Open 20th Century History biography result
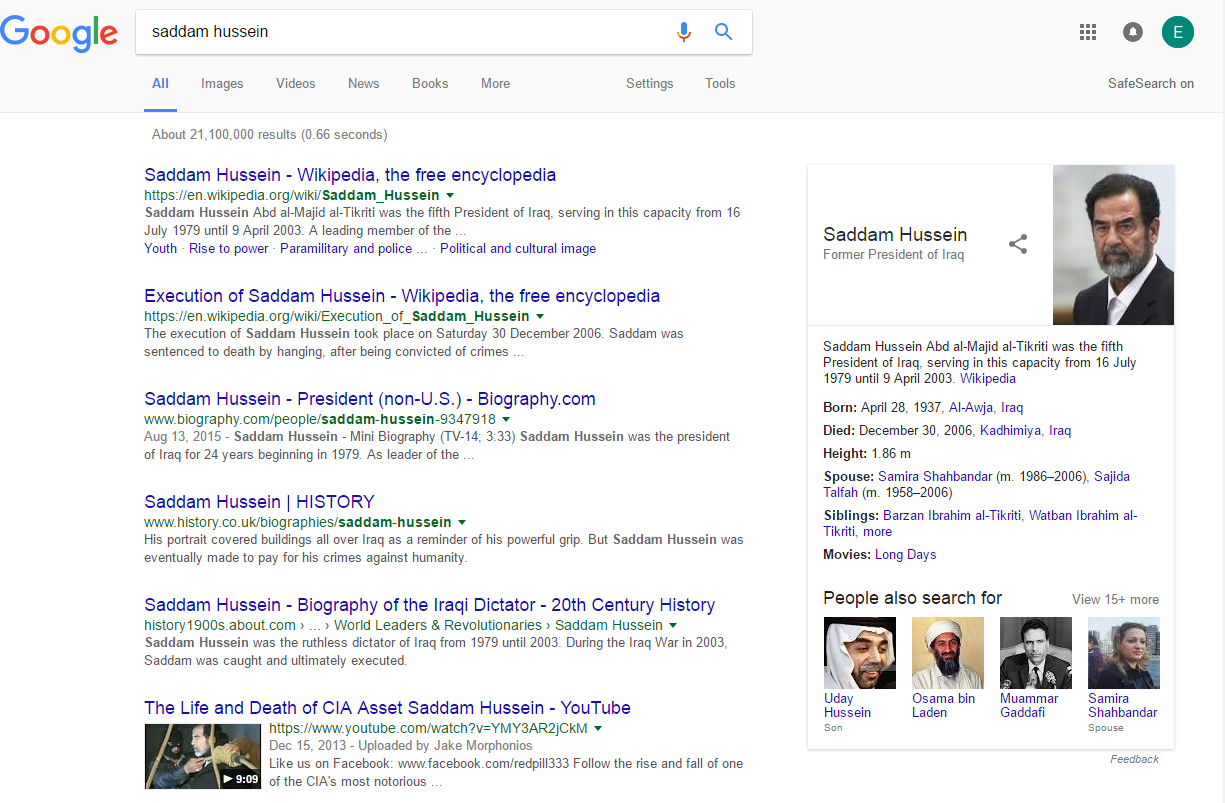Image resolution: width=1225 pixels, height=803 pixels. (430, 605)
